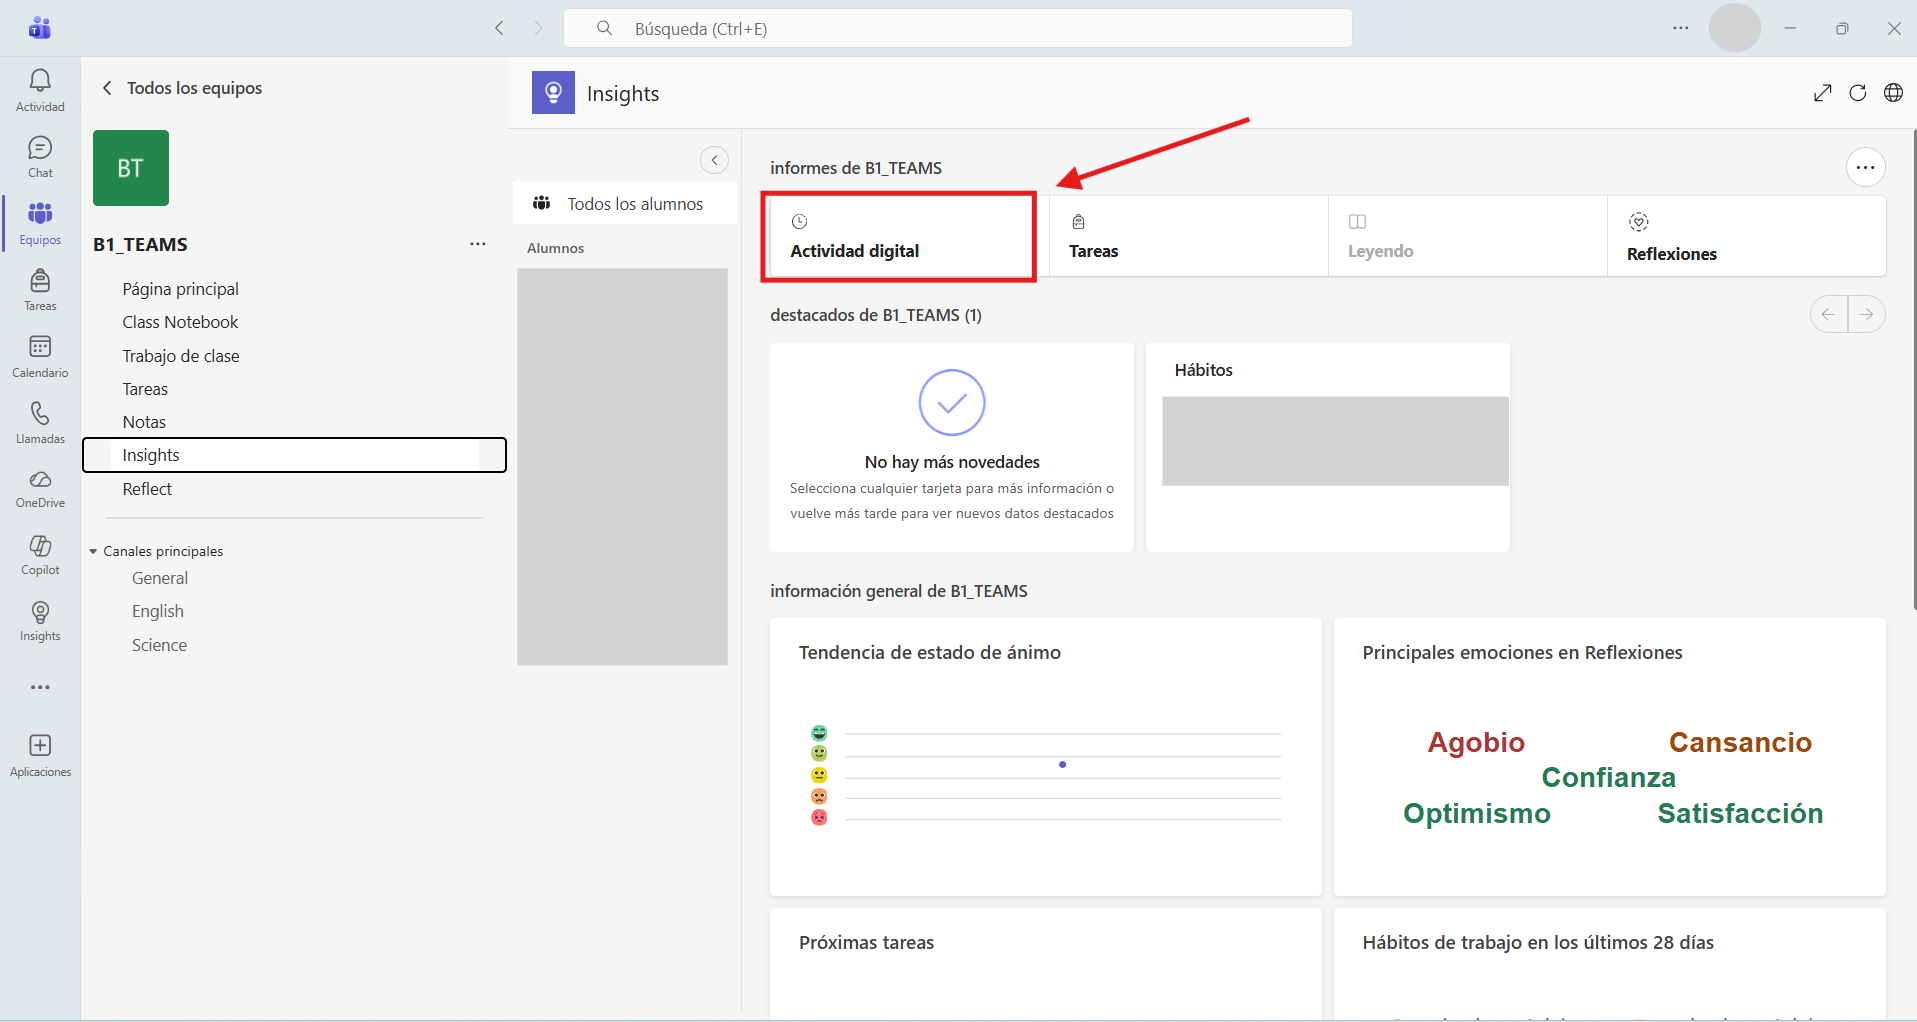The image size is (1917, 1022).
Task: Click the B1_TEAMS team name
Action: [x=140, y=244]
